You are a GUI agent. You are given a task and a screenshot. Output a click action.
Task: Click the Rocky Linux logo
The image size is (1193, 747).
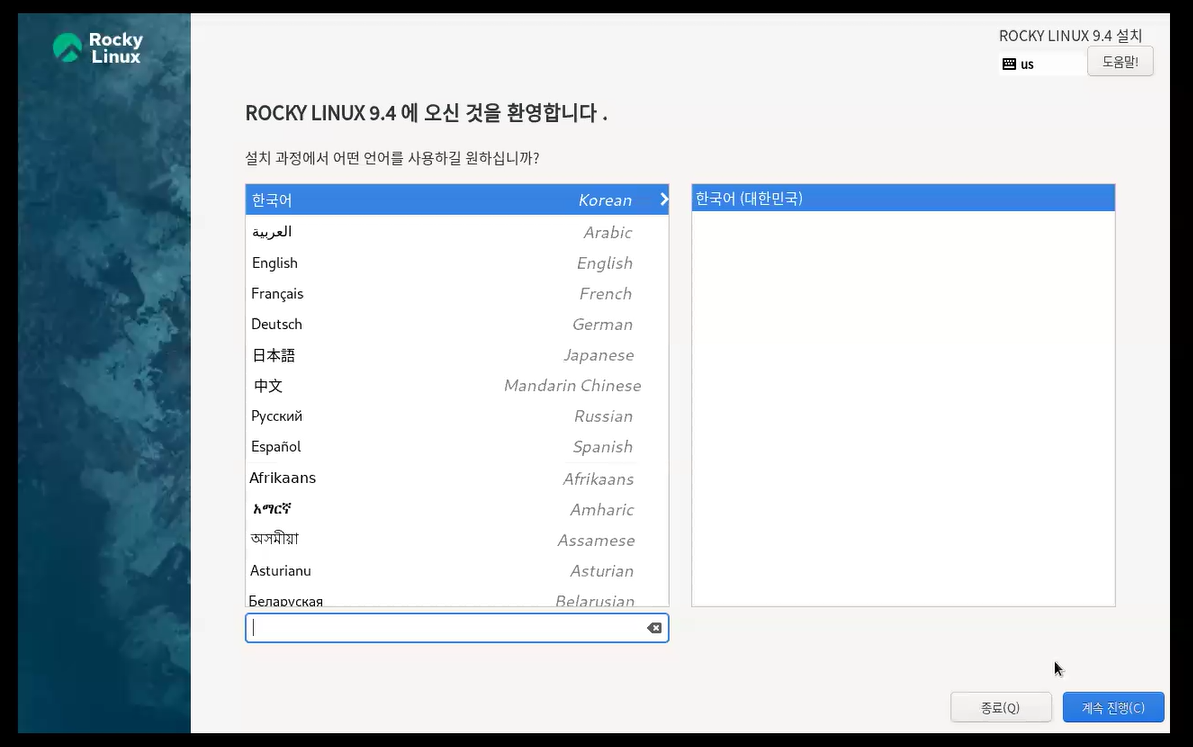[x=97, y=48]
